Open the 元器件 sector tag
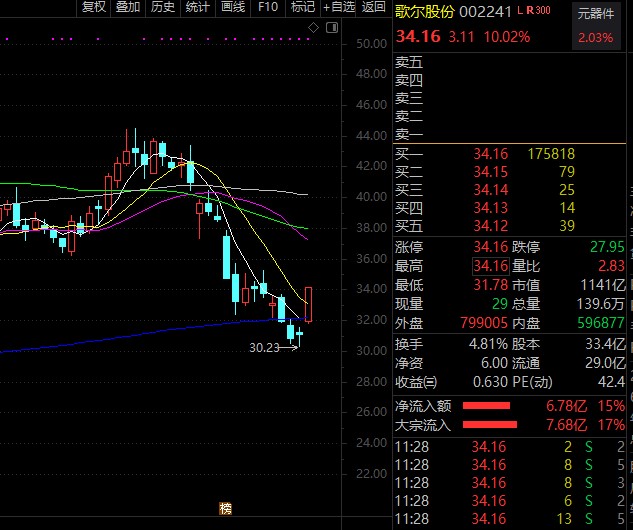The image size is (633, 530). [597, 13]
